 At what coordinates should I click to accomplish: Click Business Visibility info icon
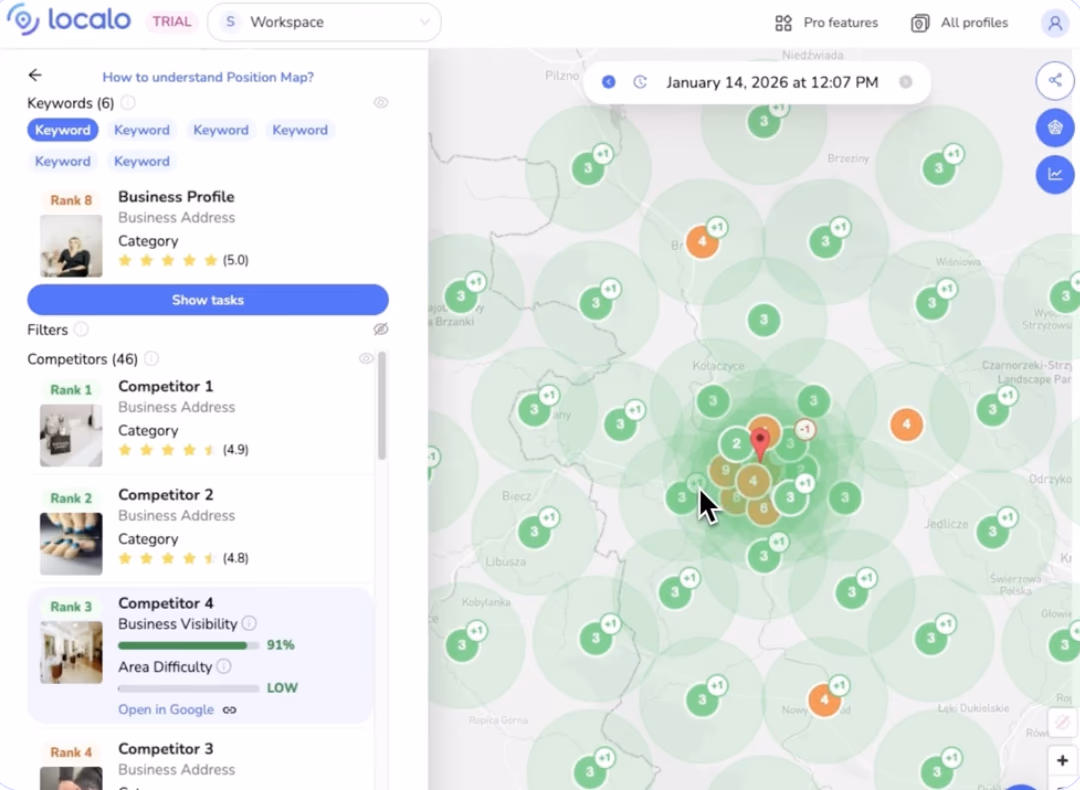pyautogui.click(x=249, y=623)
